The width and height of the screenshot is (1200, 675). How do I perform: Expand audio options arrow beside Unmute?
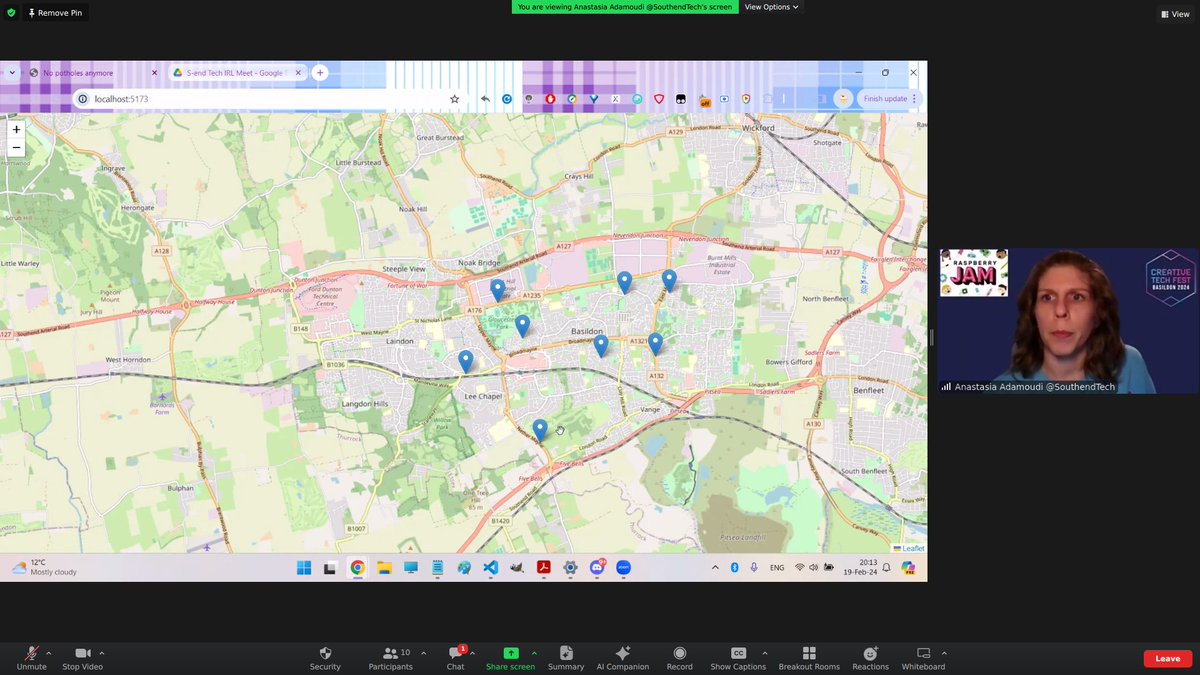point(48,653)
